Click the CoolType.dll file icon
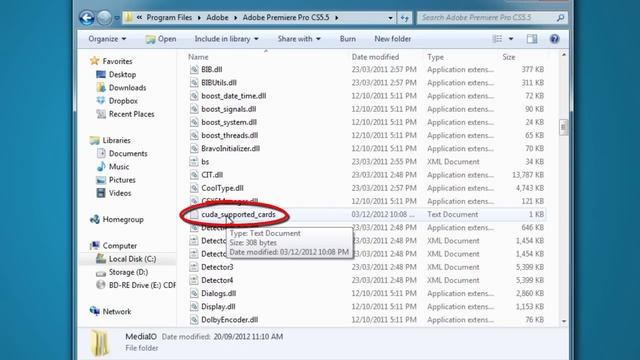Screen dimensions: 640x360 [x=194, y=188]
